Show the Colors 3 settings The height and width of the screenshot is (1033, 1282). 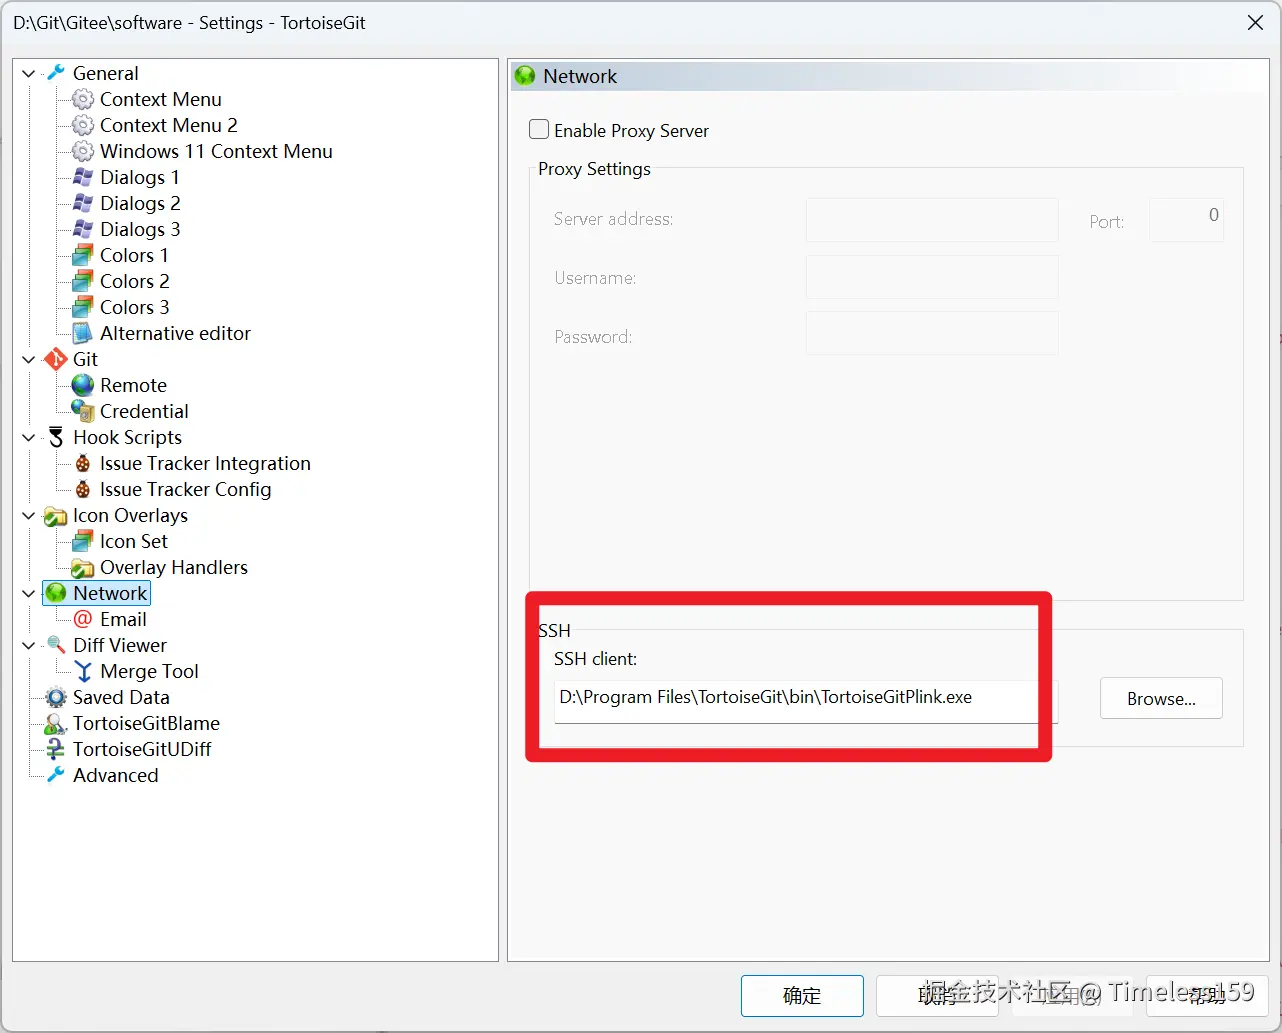(134, 307)
